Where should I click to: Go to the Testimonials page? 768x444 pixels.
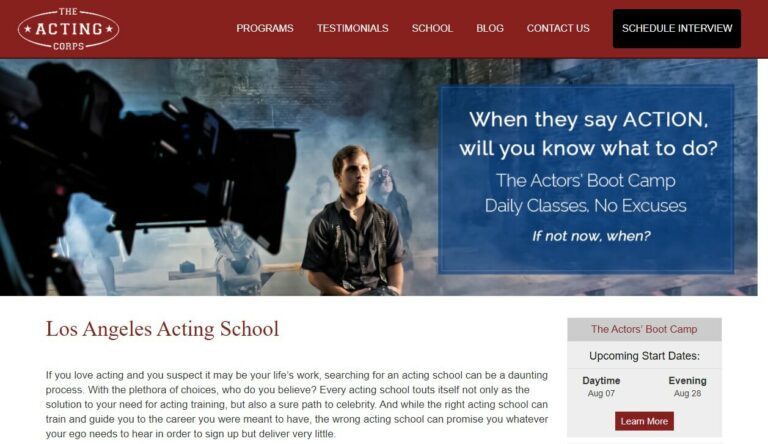pos(353,28)
